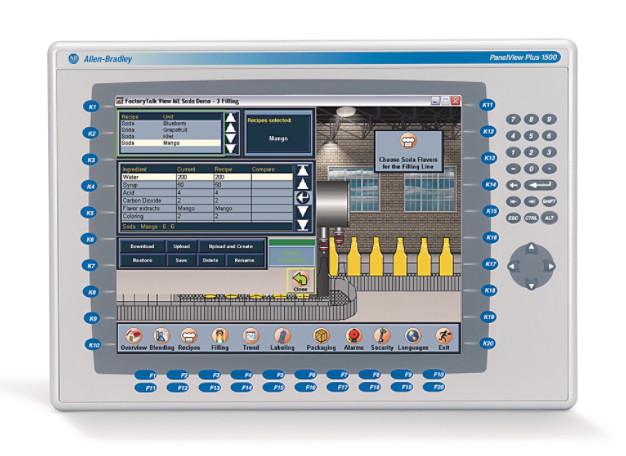626x456 pixels.
Task: Select the Acid ingredient row
Action: tap(207, 192)
